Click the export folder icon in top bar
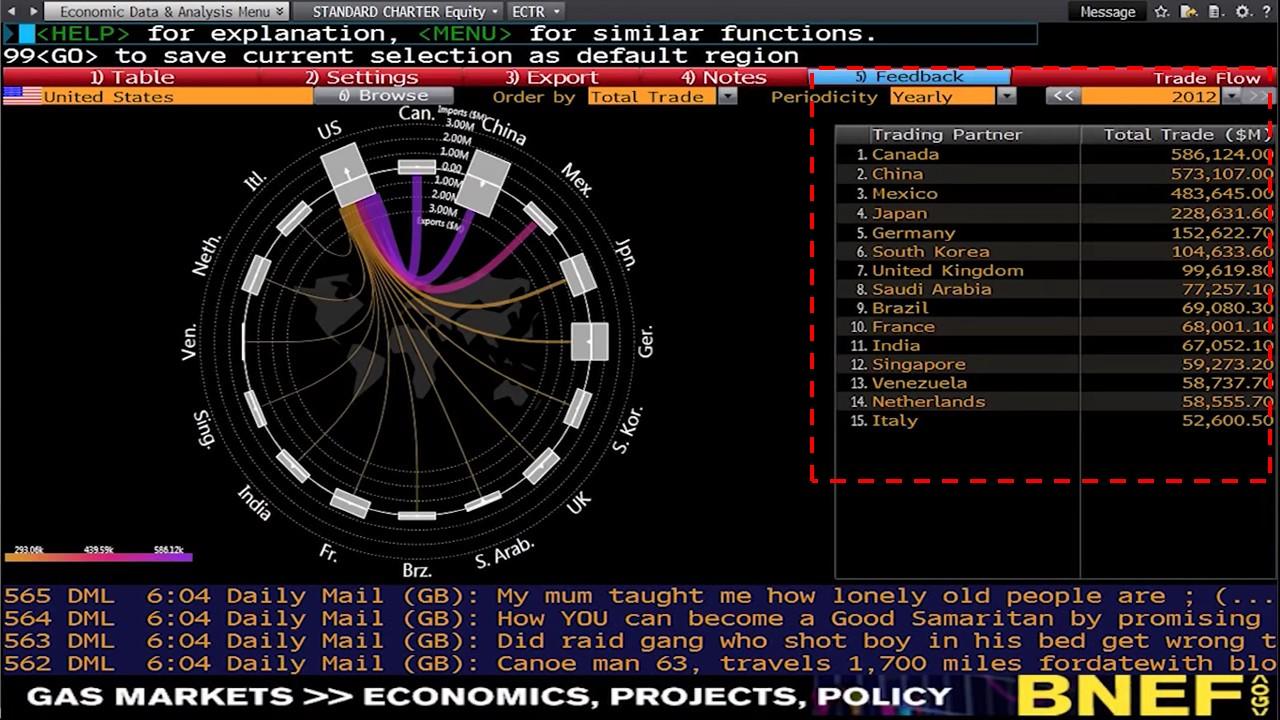 (x=1189, y=12)
